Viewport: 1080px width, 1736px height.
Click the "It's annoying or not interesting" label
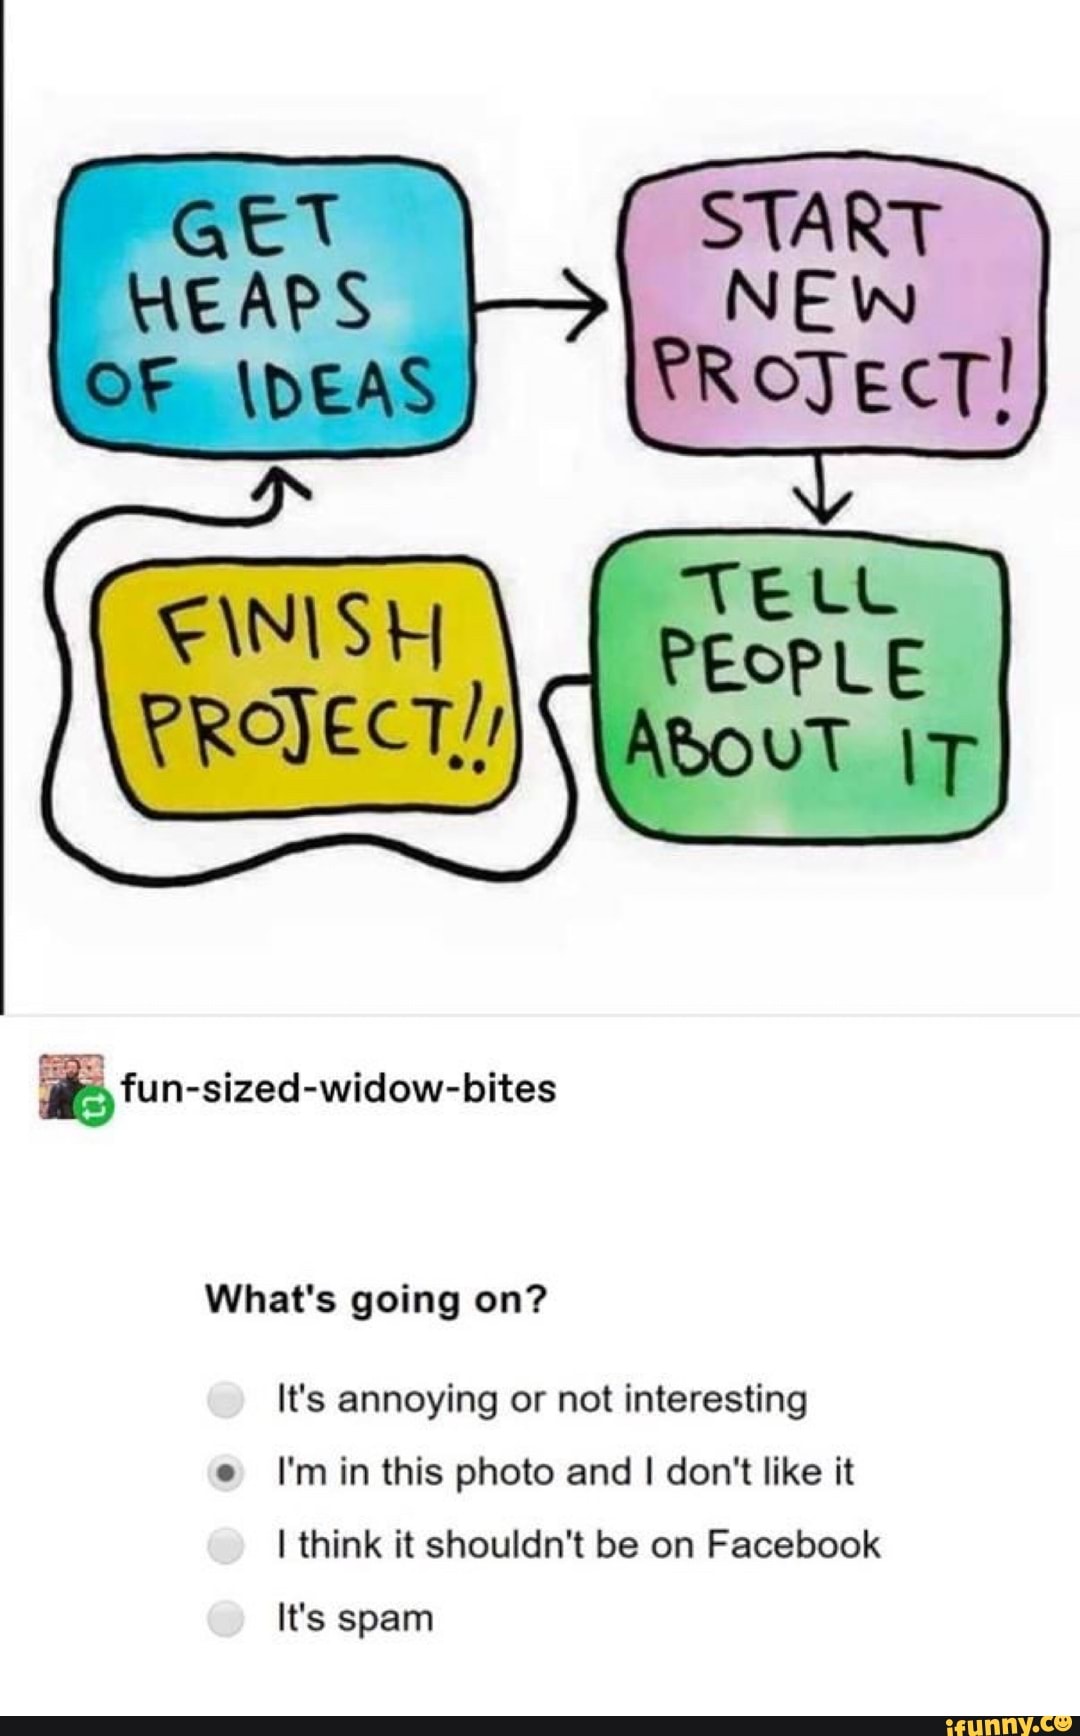[542, 1399]
